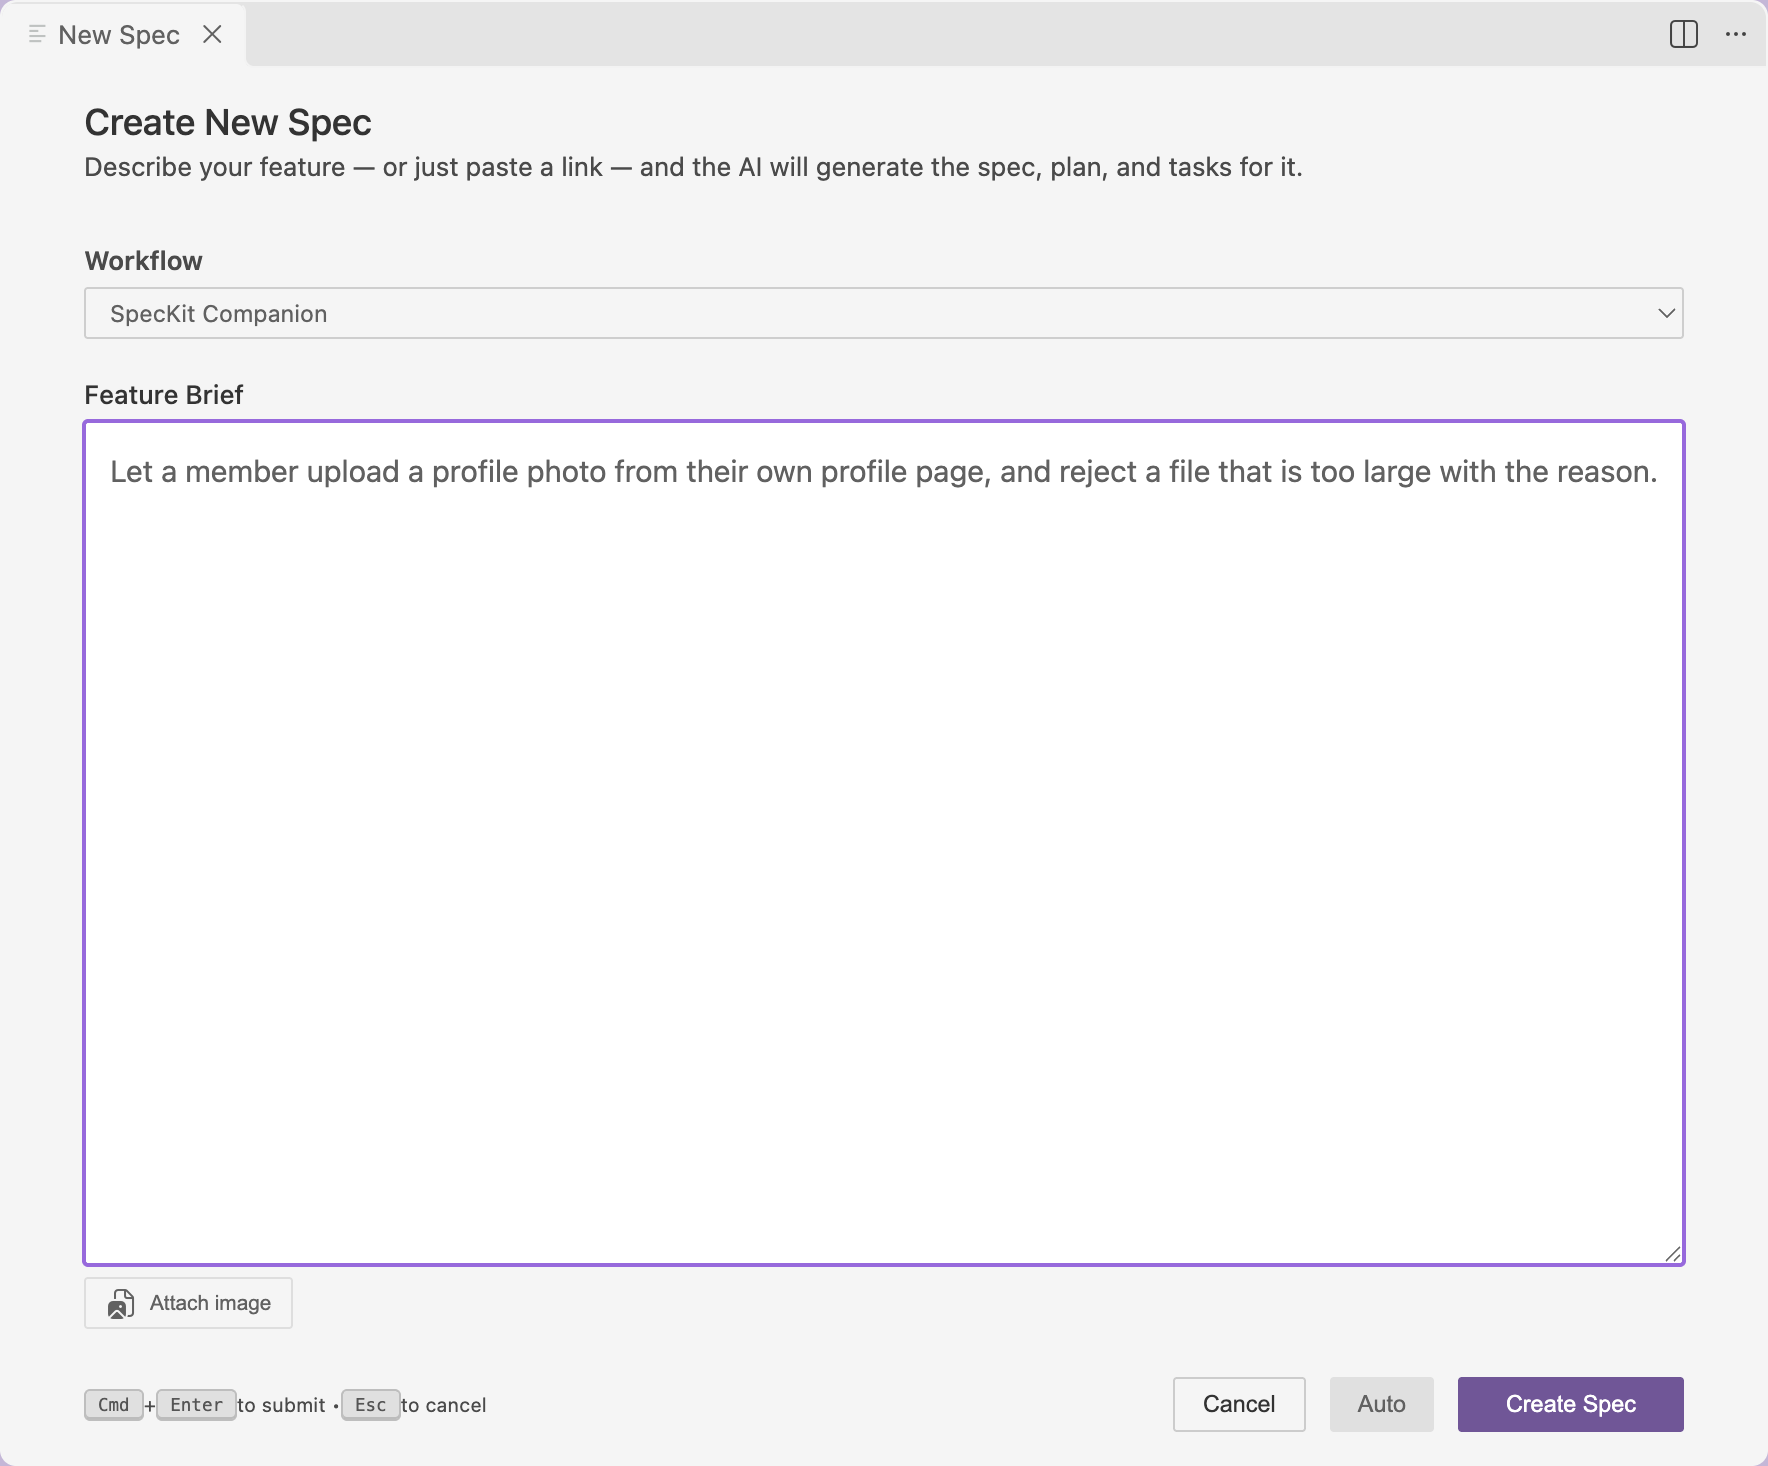This screenshot has height=1466, width=1768.
Task: Select the New Spec tab
Action: point(123,34)
